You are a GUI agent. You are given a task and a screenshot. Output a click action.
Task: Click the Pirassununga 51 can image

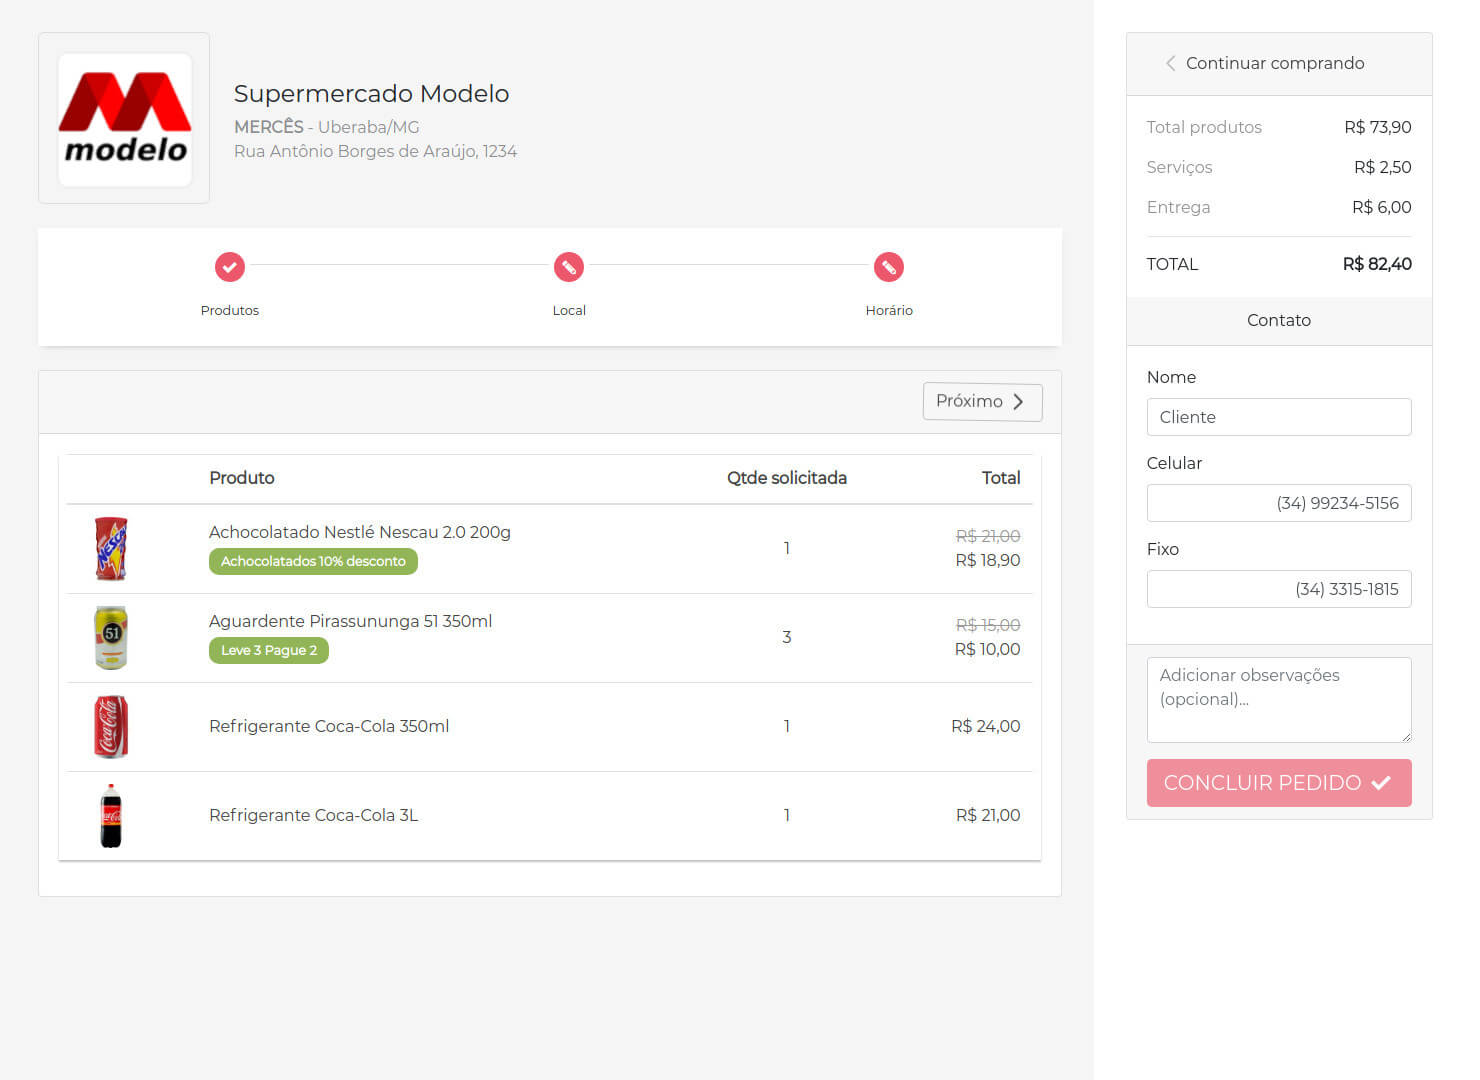tap(111, 637)
